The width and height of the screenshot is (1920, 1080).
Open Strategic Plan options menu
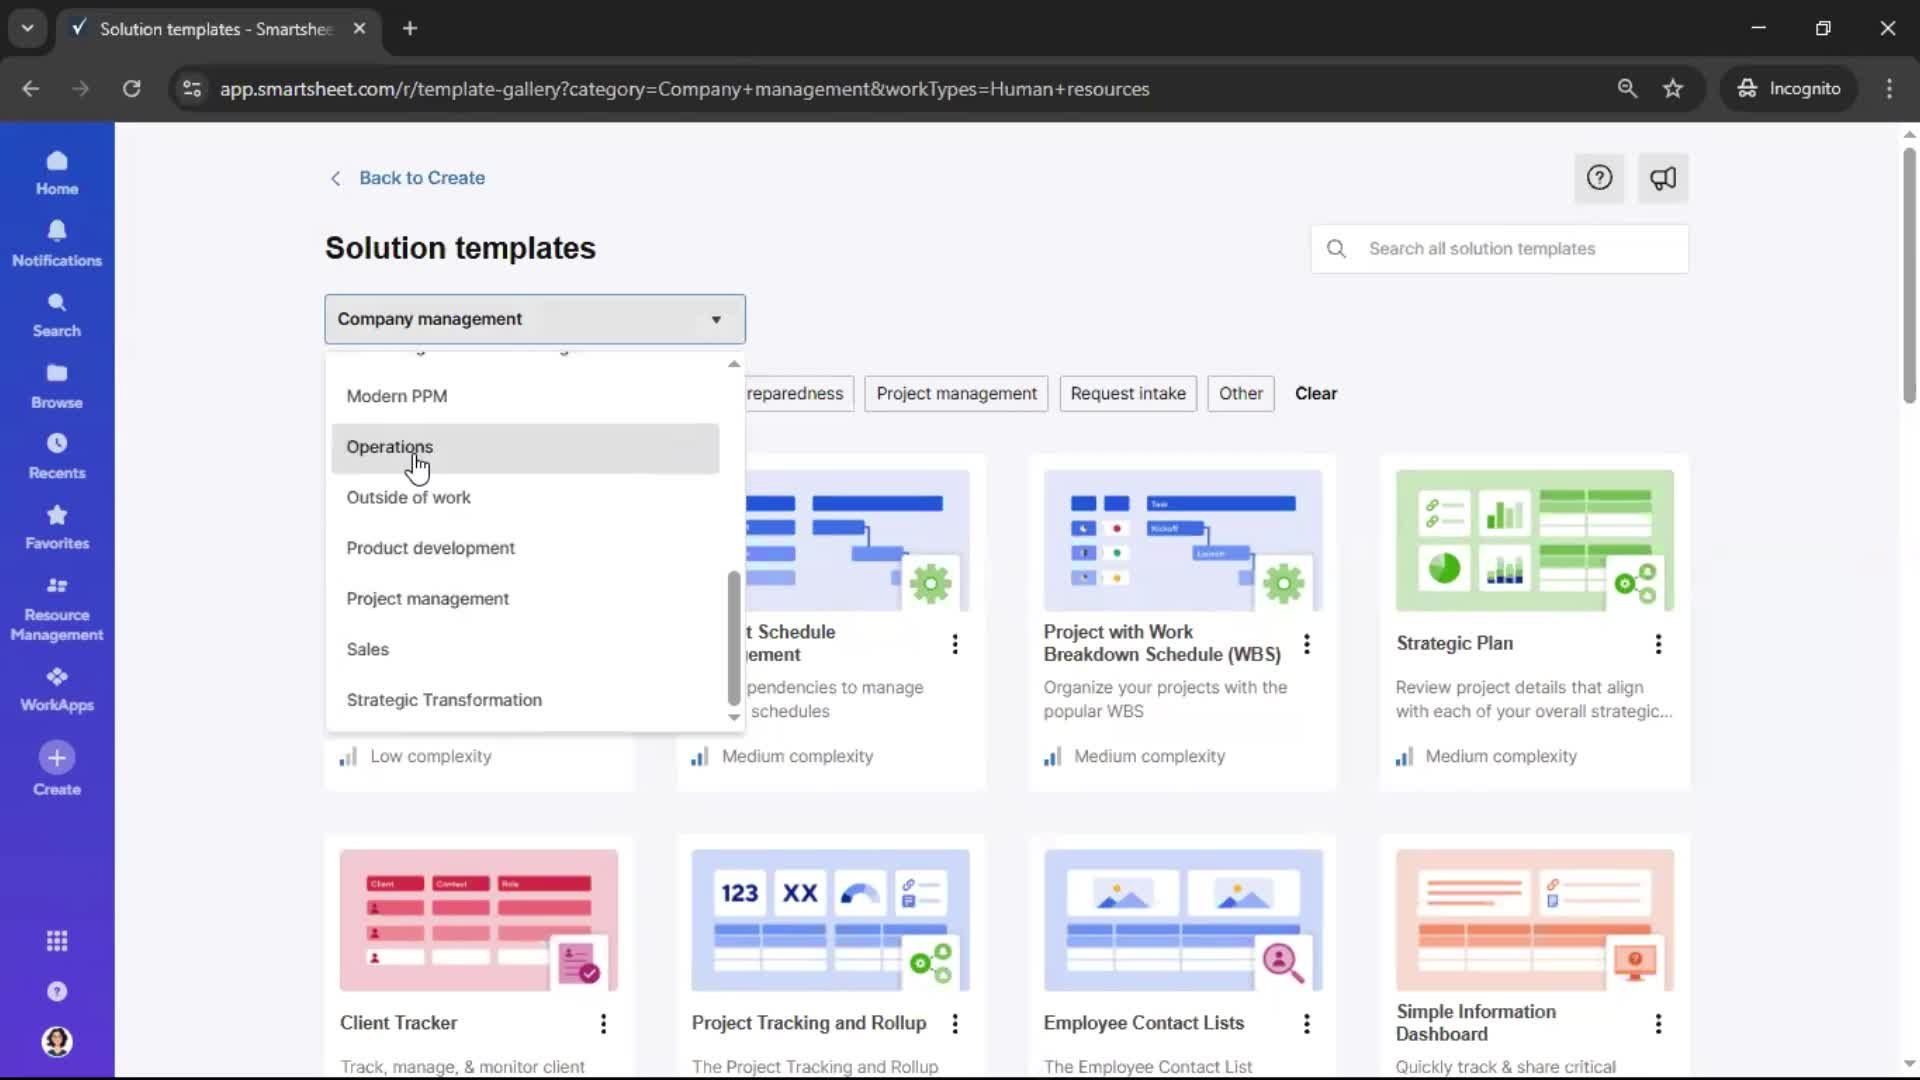click(x=1658, y=644)
